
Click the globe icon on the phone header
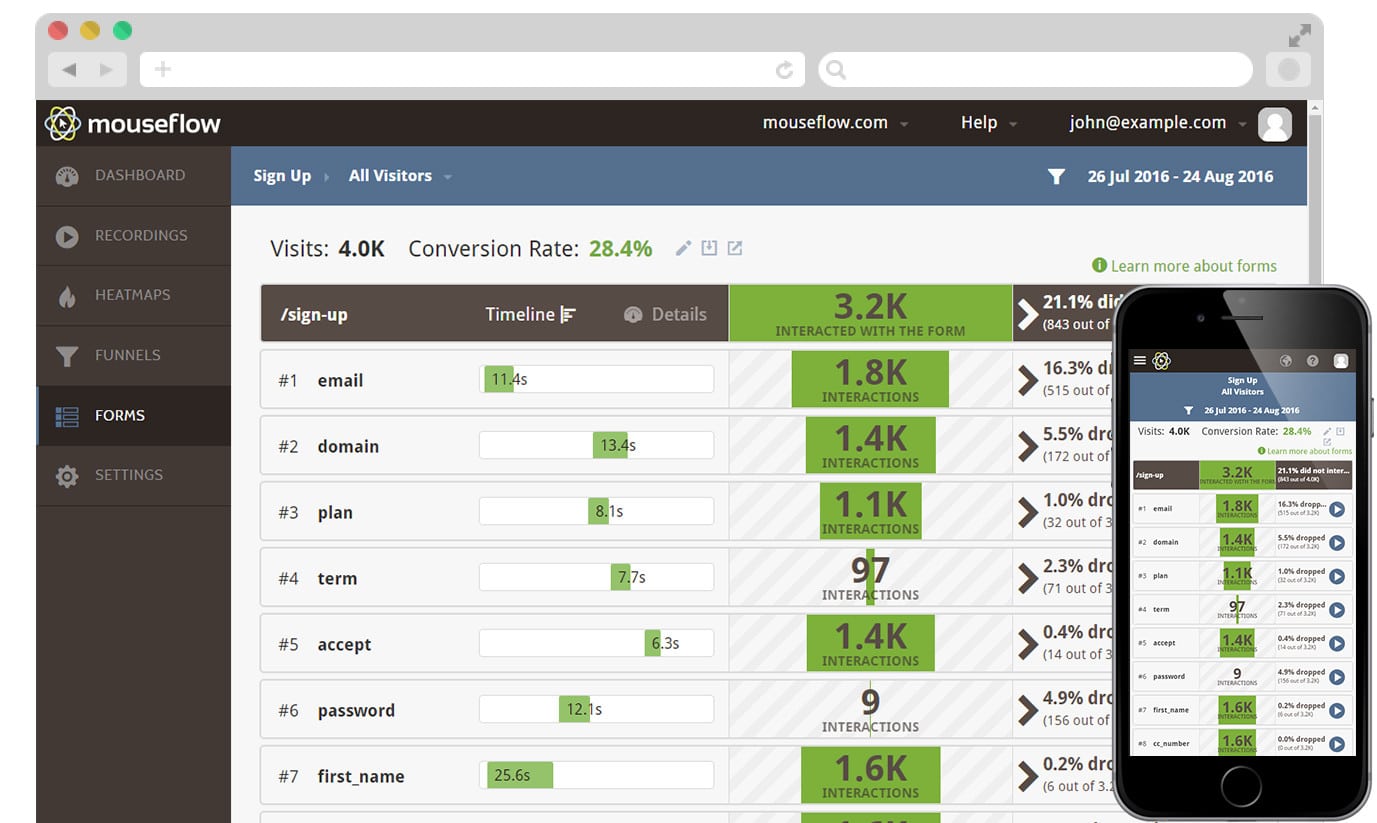[1286, 361]
